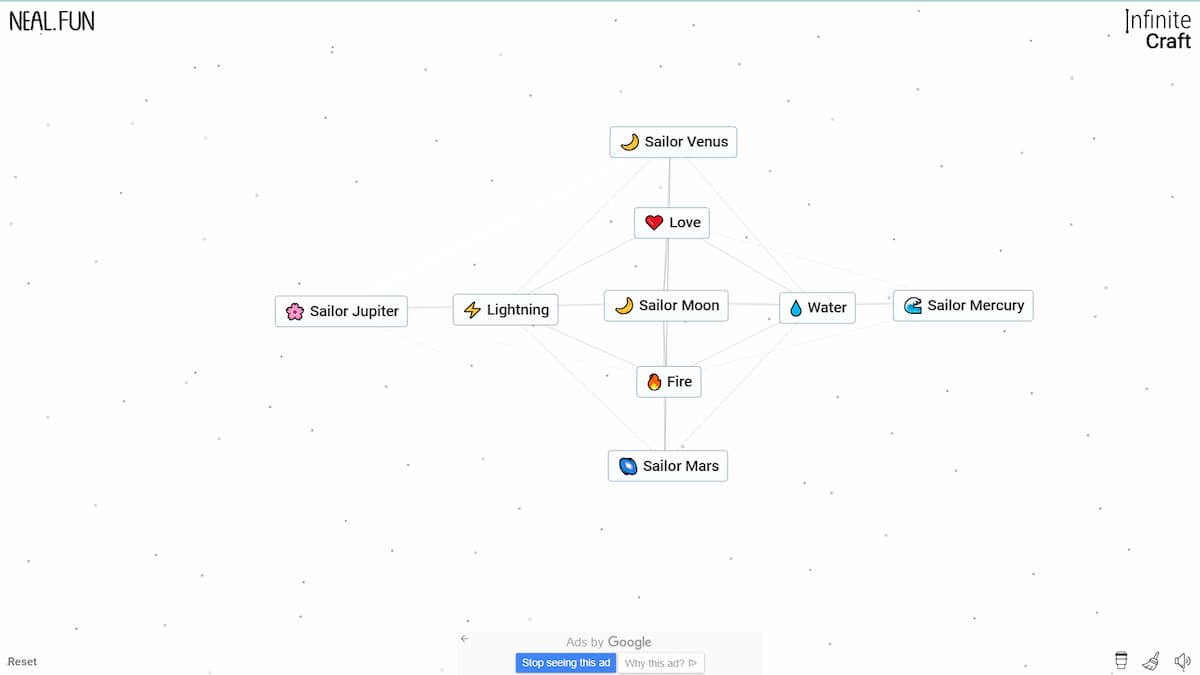Screen dimensions: 1200x675
Task: Click the wave icon on Sailor Mercury
Action: click(912, 306)
